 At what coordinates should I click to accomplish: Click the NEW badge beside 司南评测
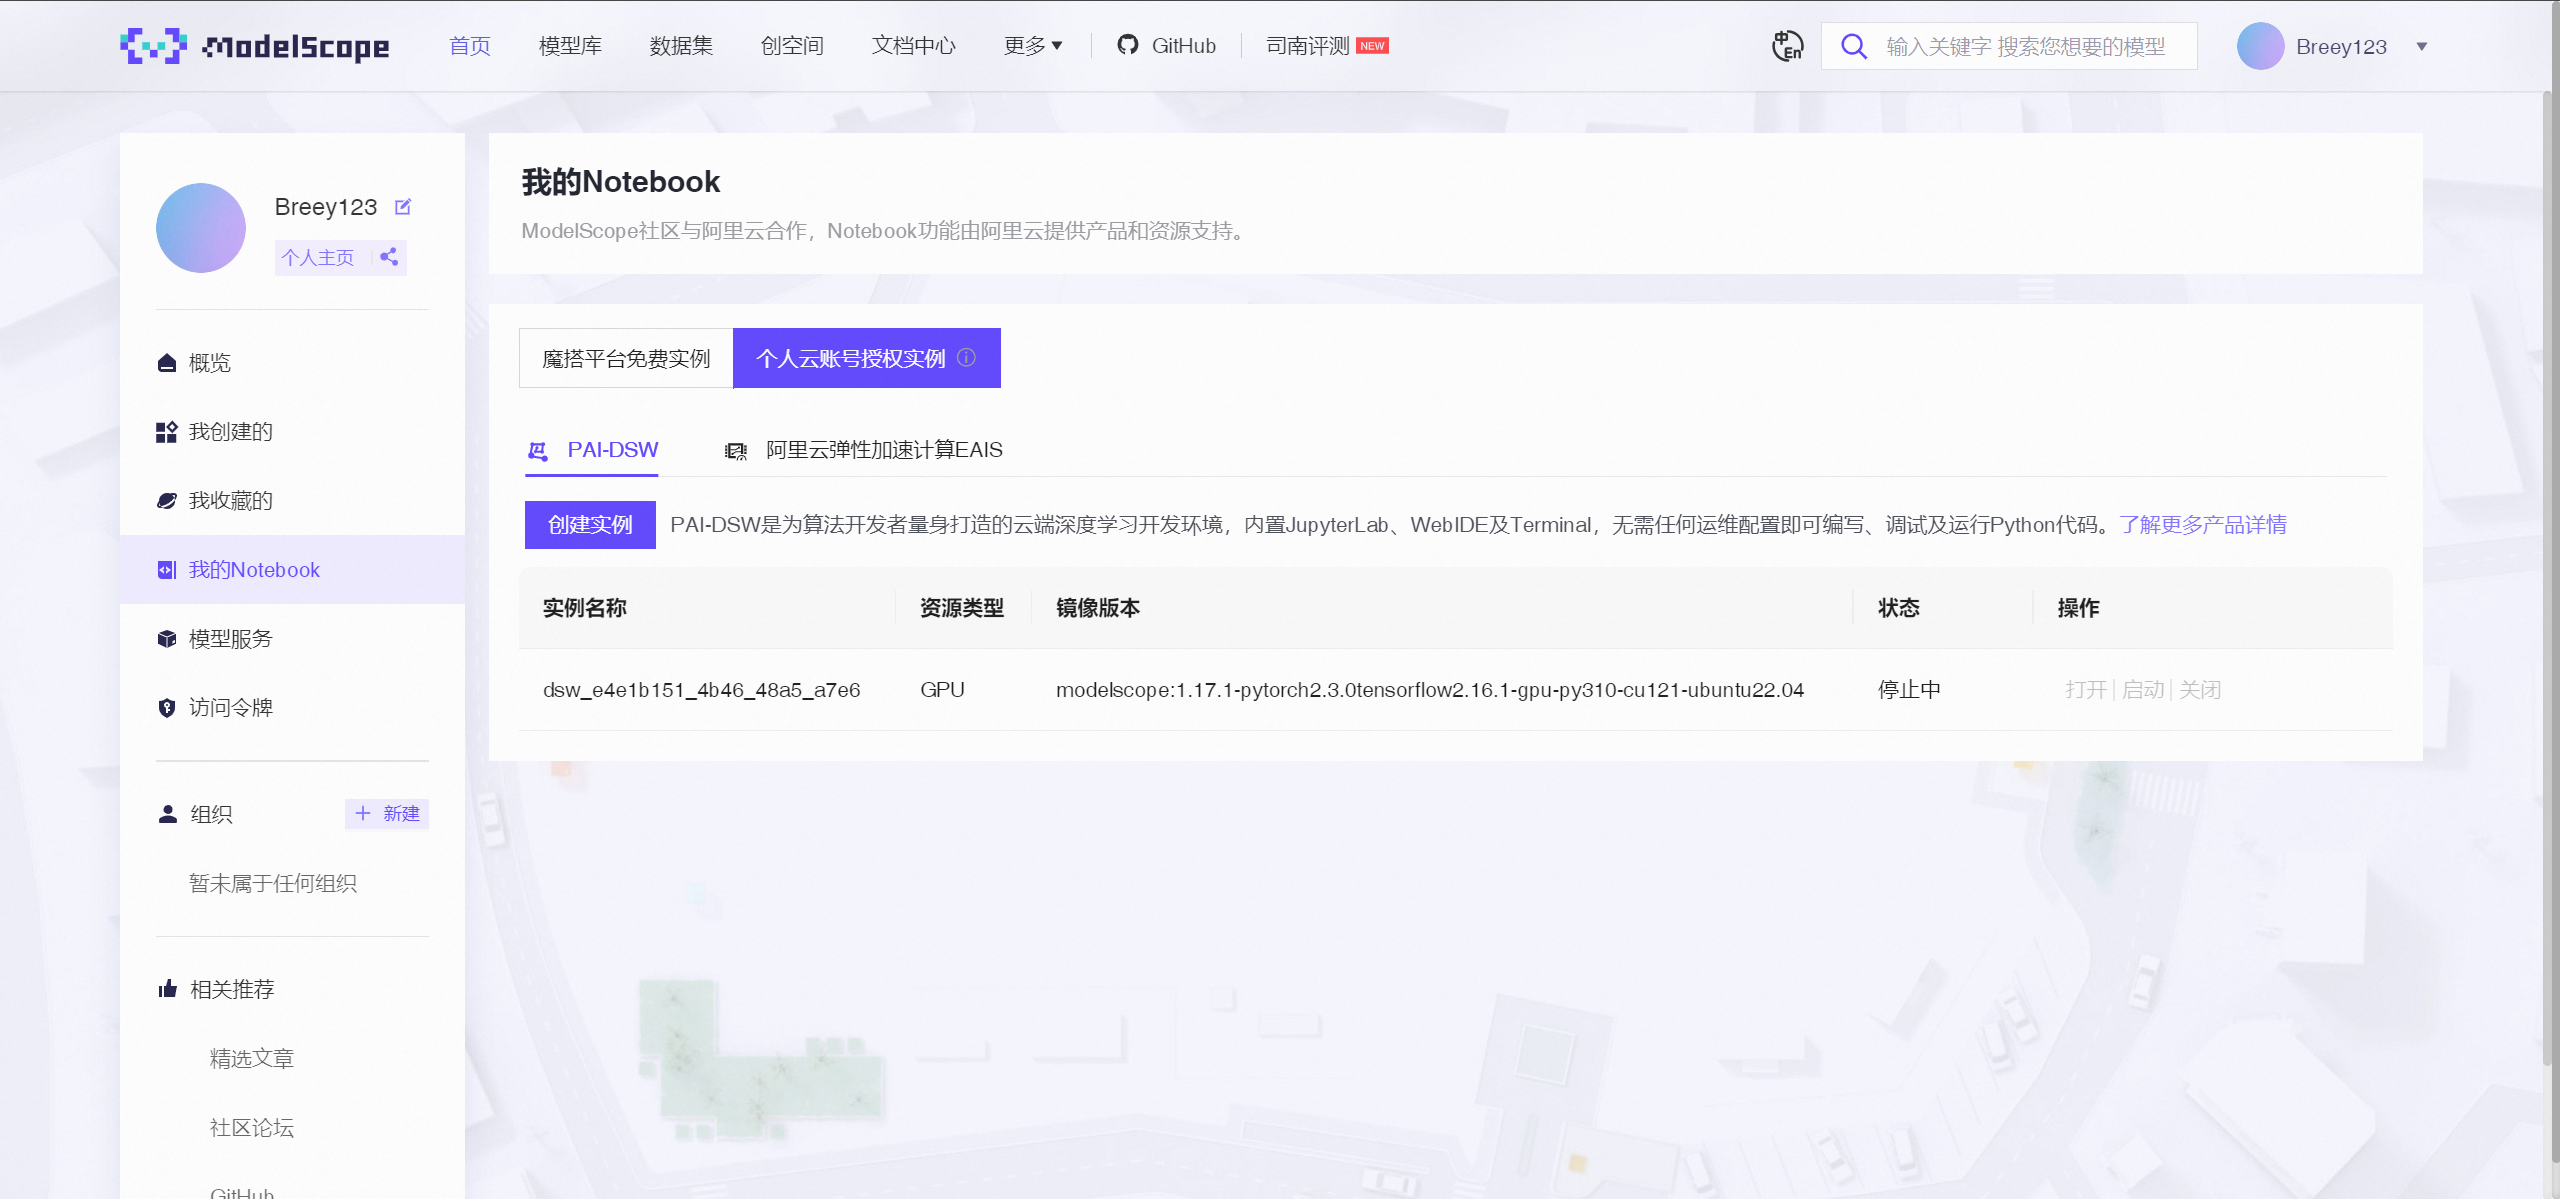pos(1372,46)
